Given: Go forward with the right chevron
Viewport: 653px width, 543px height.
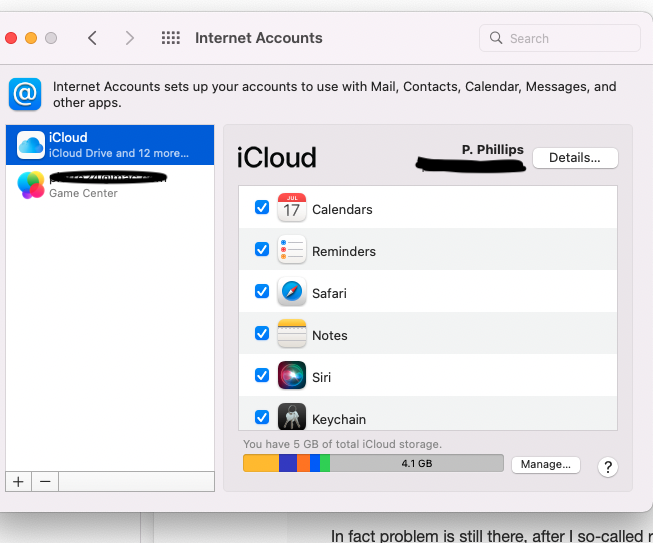Looking at the screenshot, I should coord(130,38).
